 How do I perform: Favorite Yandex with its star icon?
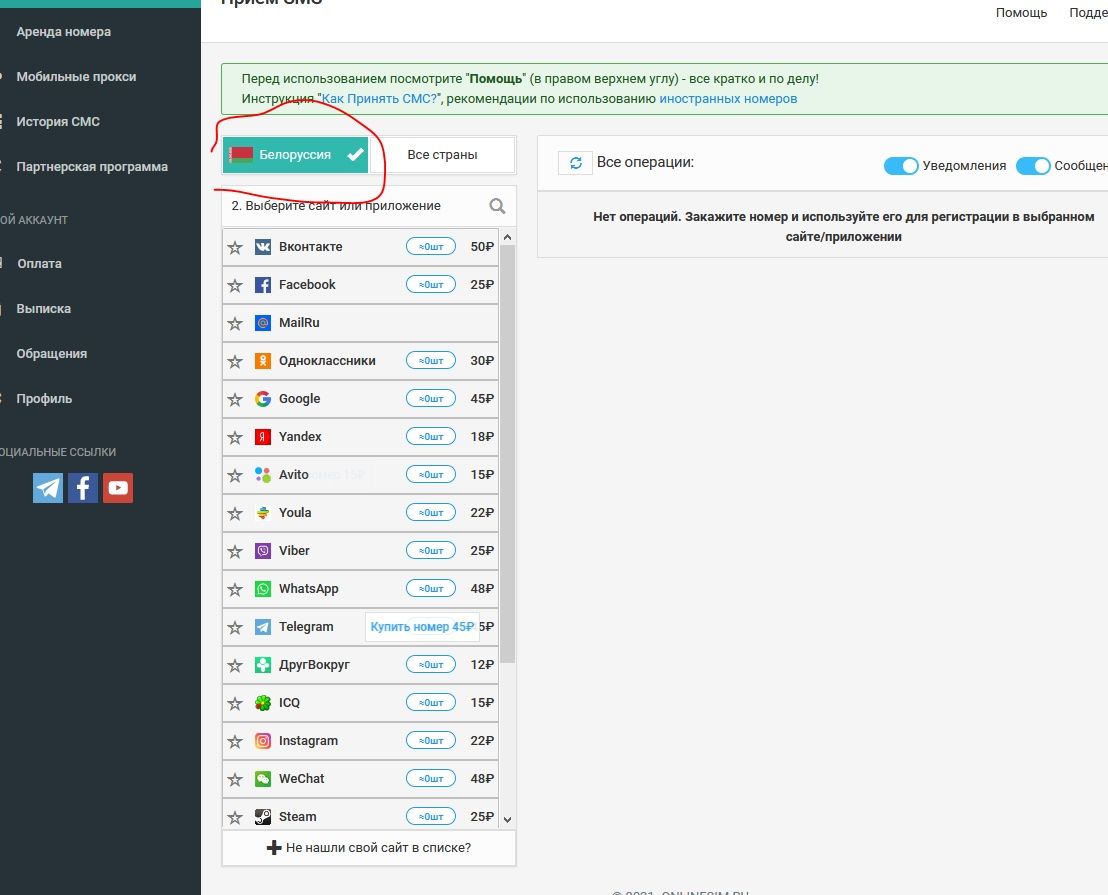(235, 437)
